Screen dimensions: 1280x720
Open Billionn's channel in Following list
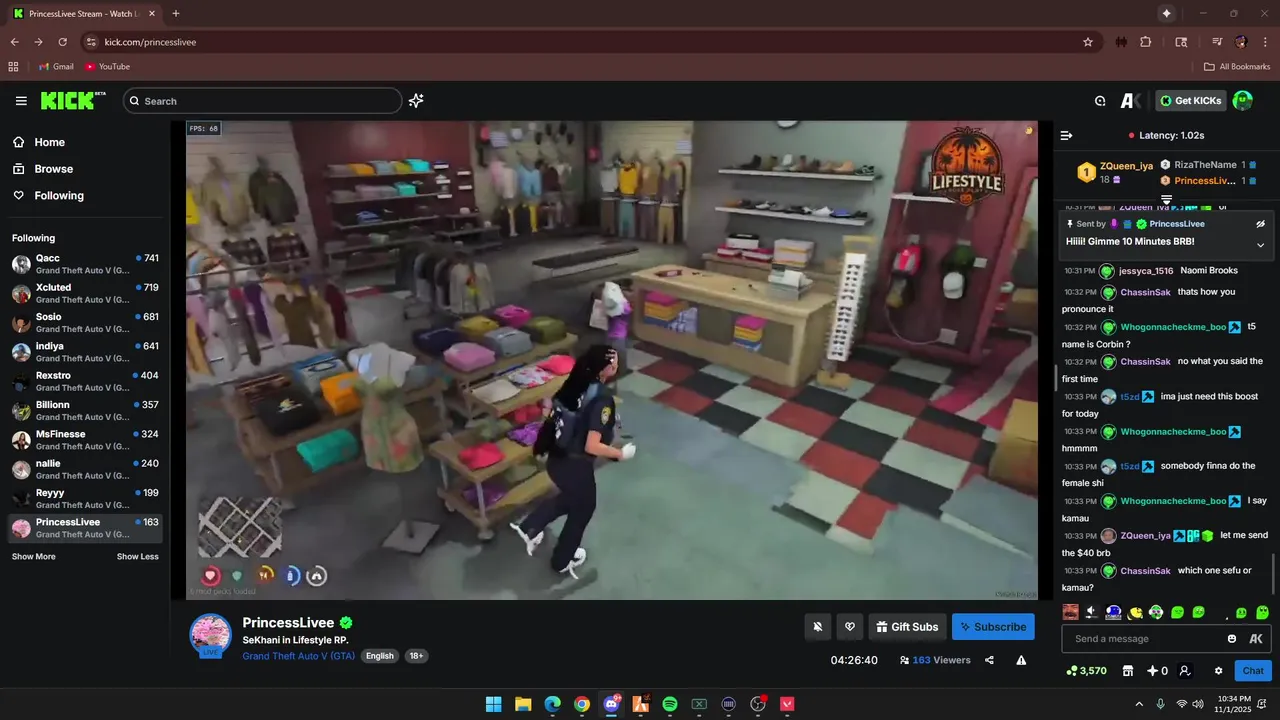click(85, 410)
